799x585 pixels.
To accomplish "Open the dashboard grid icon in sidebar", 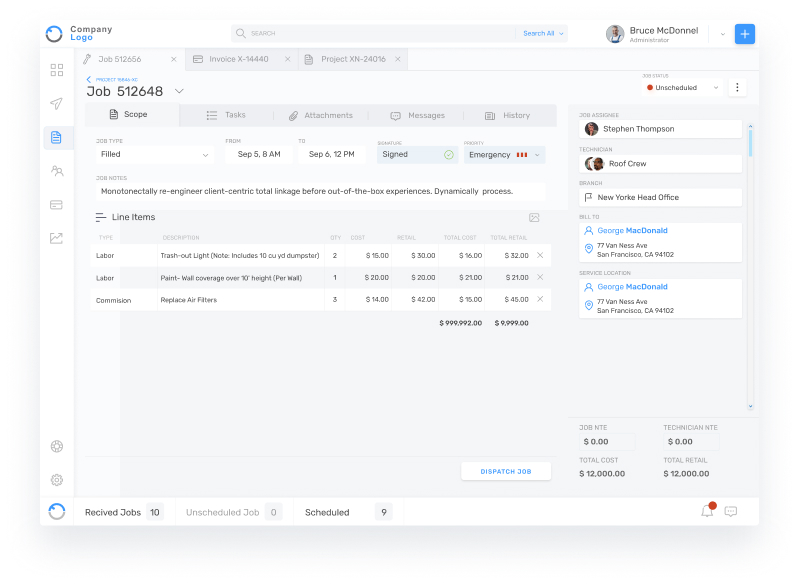I will [57, 70].
